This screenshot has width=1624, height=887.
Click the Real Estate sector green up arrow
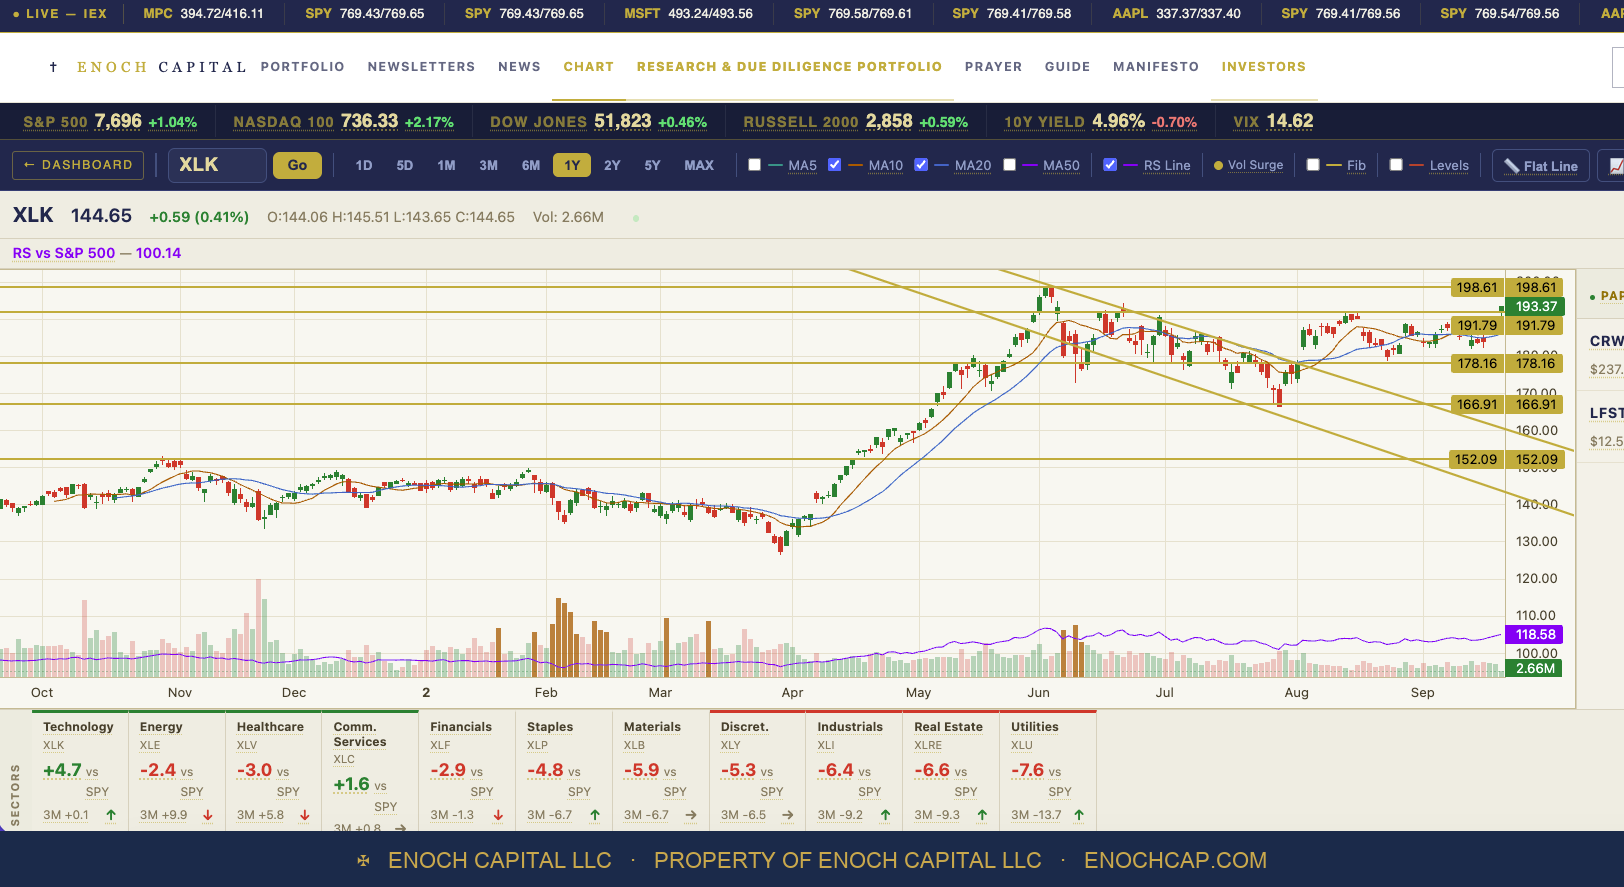click(x=982, y=815)
